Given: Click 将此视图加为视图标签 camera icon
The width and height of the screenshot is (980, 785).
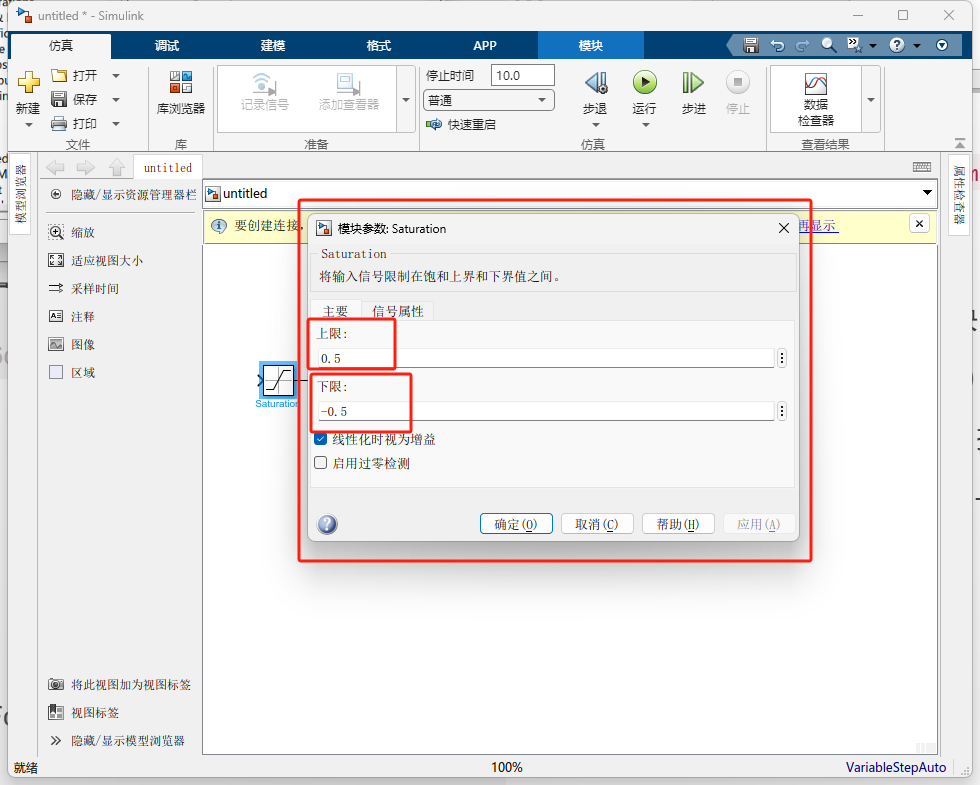Looking at the screenshot, I should pos(56,684).
